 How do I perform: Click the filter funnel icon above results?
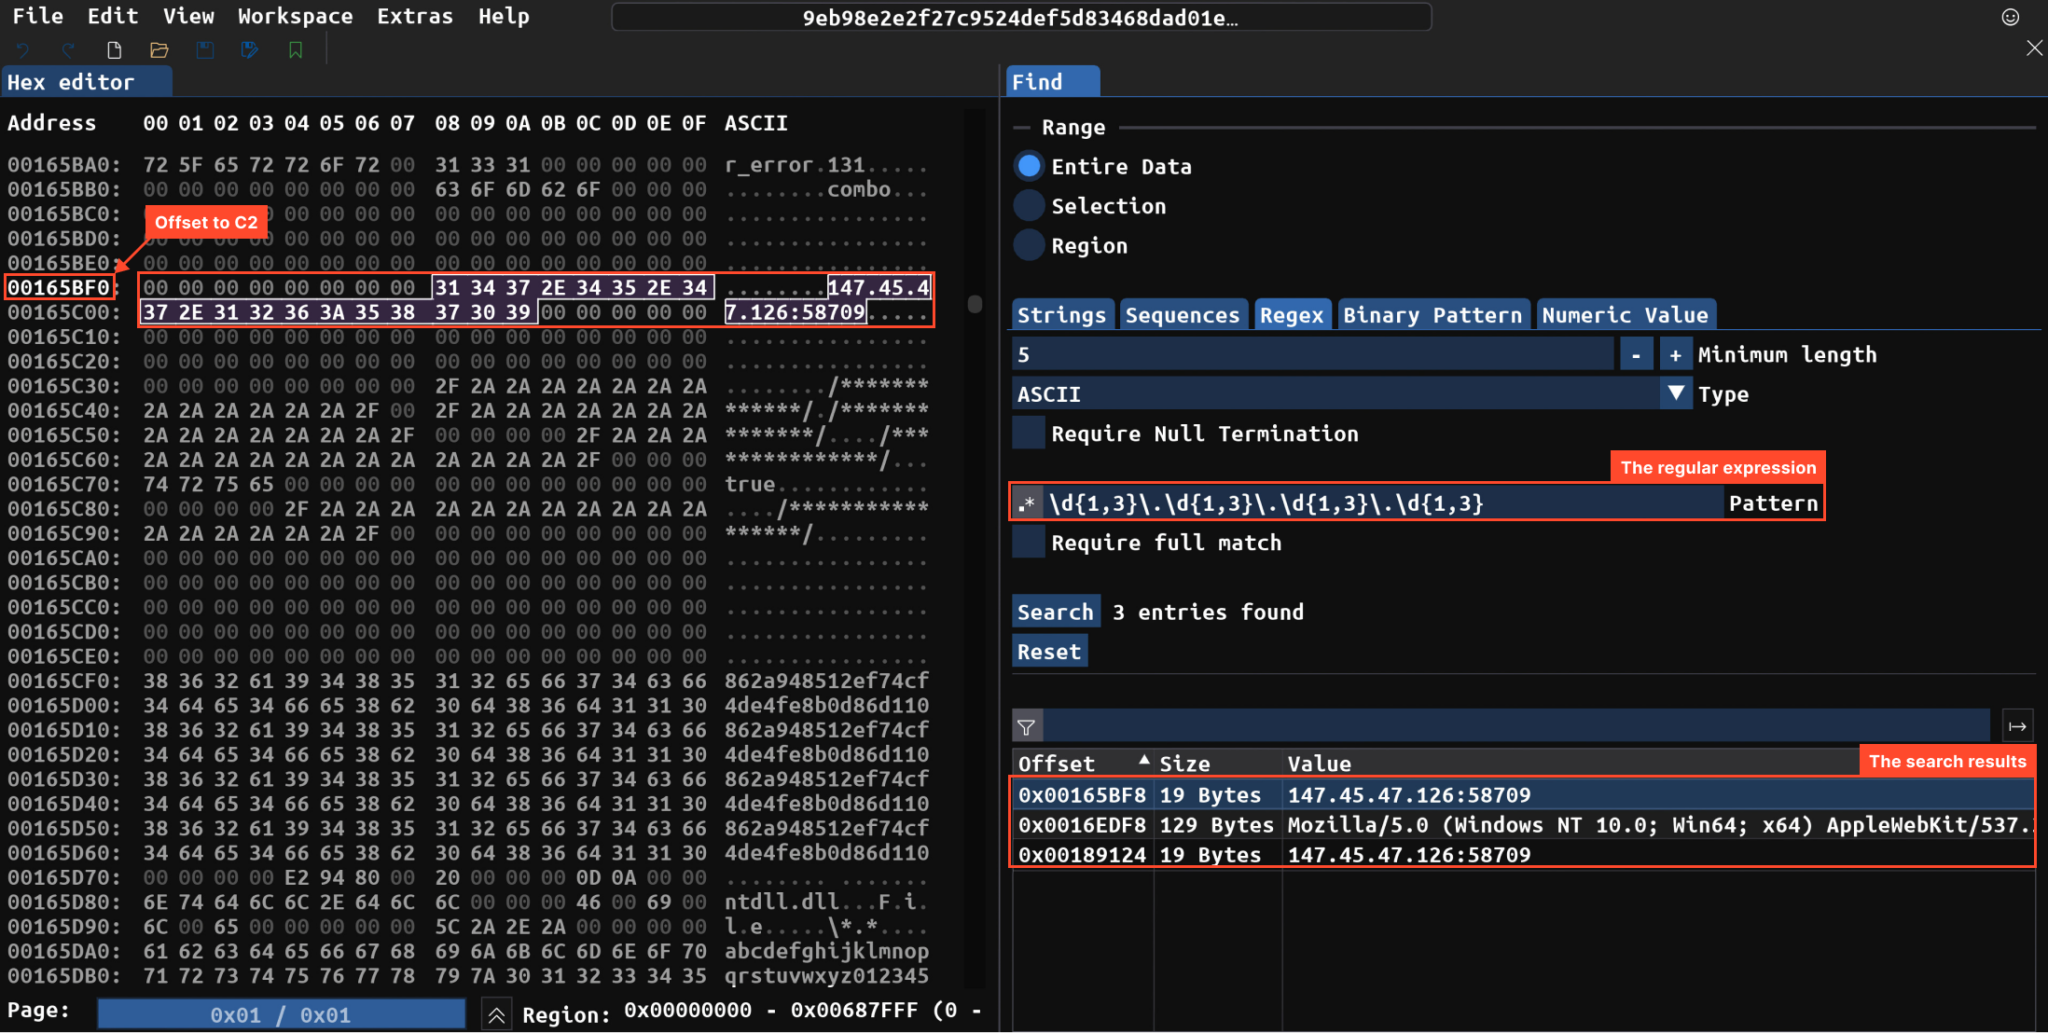[x=1027, y=727]
